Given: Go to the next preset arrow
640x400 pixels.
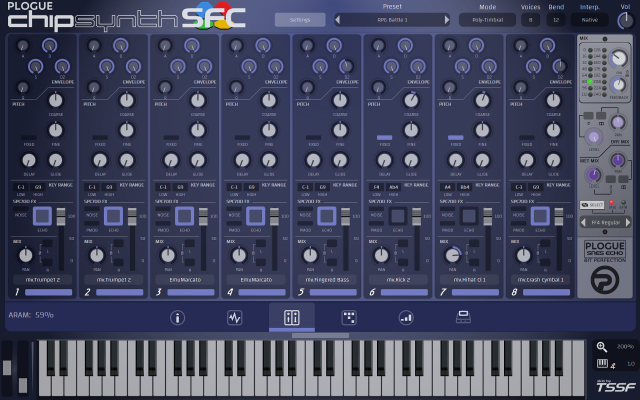Looking at the screenshot, I should (x=447, y=20).
